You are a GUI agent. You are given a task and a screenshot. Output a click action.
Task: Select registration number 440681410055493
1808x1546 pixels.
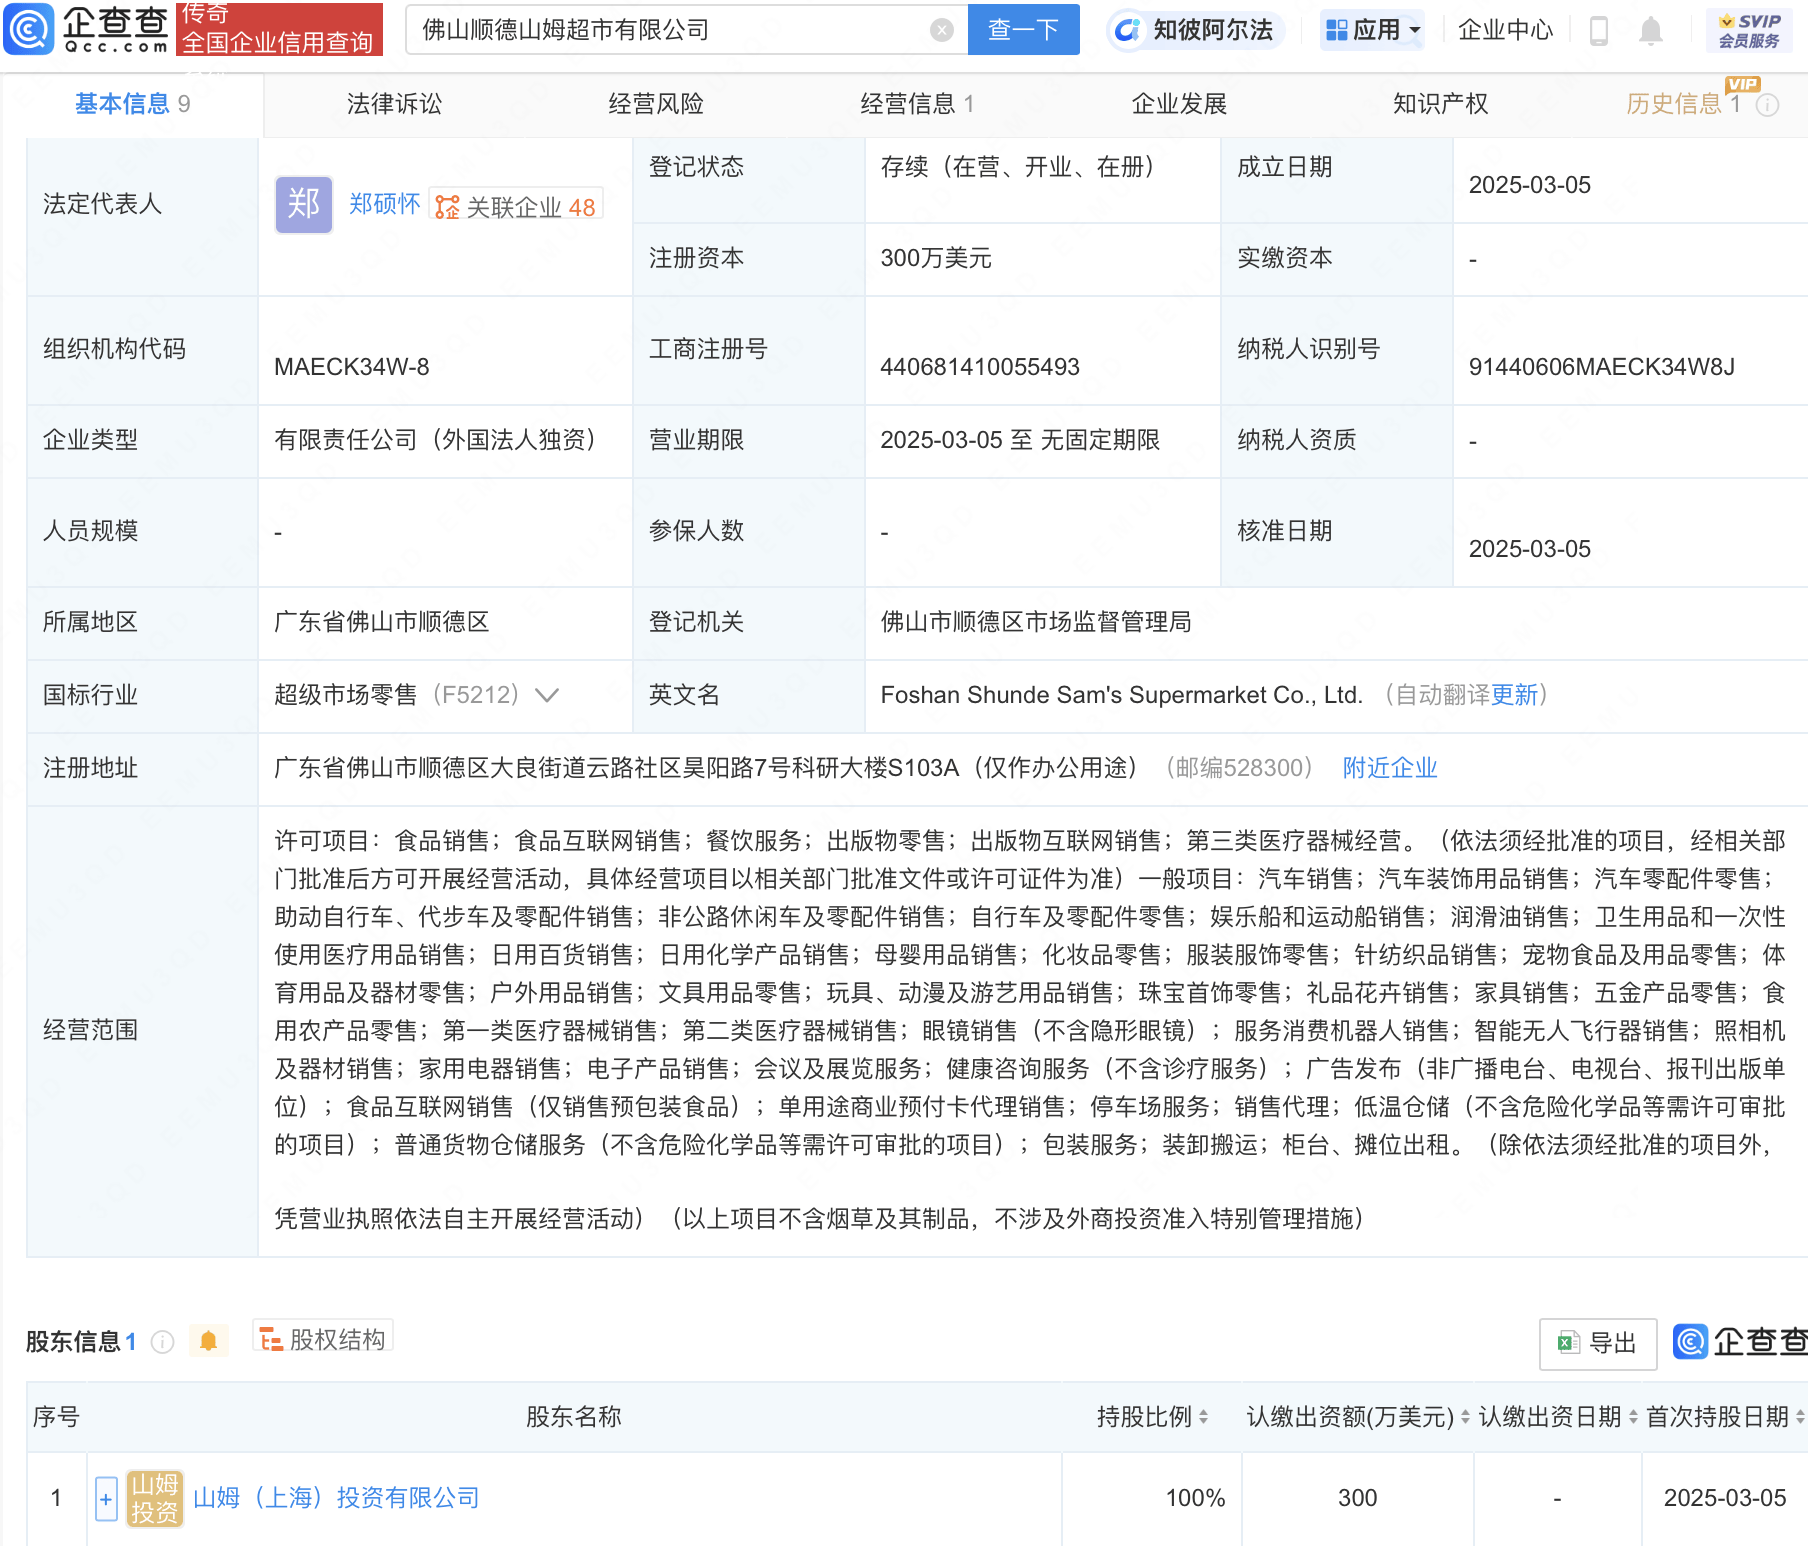tap(980, 367)
